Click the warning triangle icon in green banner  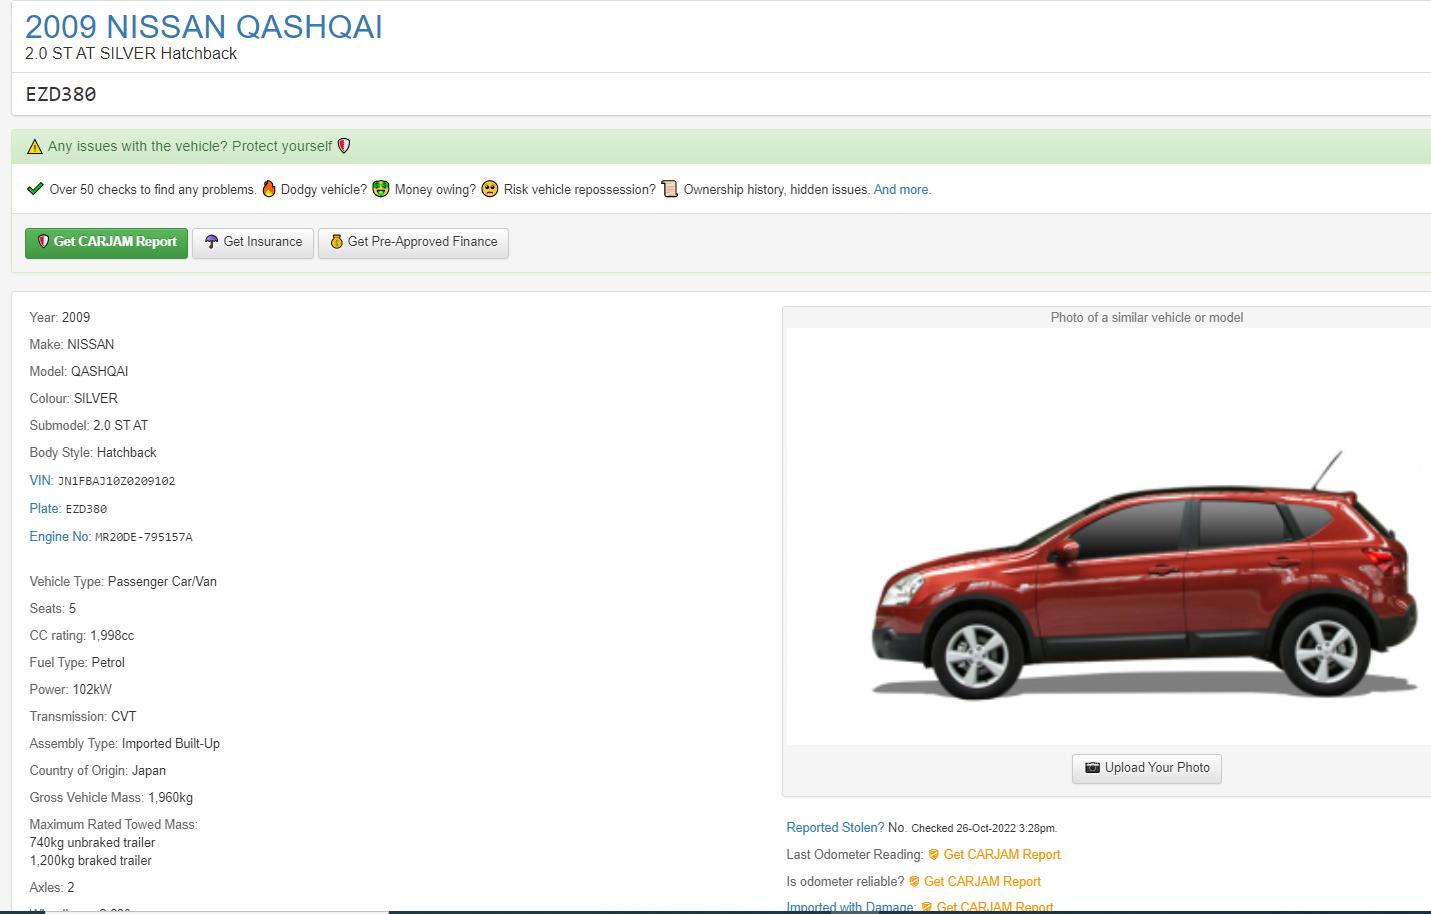coord(35,147)
